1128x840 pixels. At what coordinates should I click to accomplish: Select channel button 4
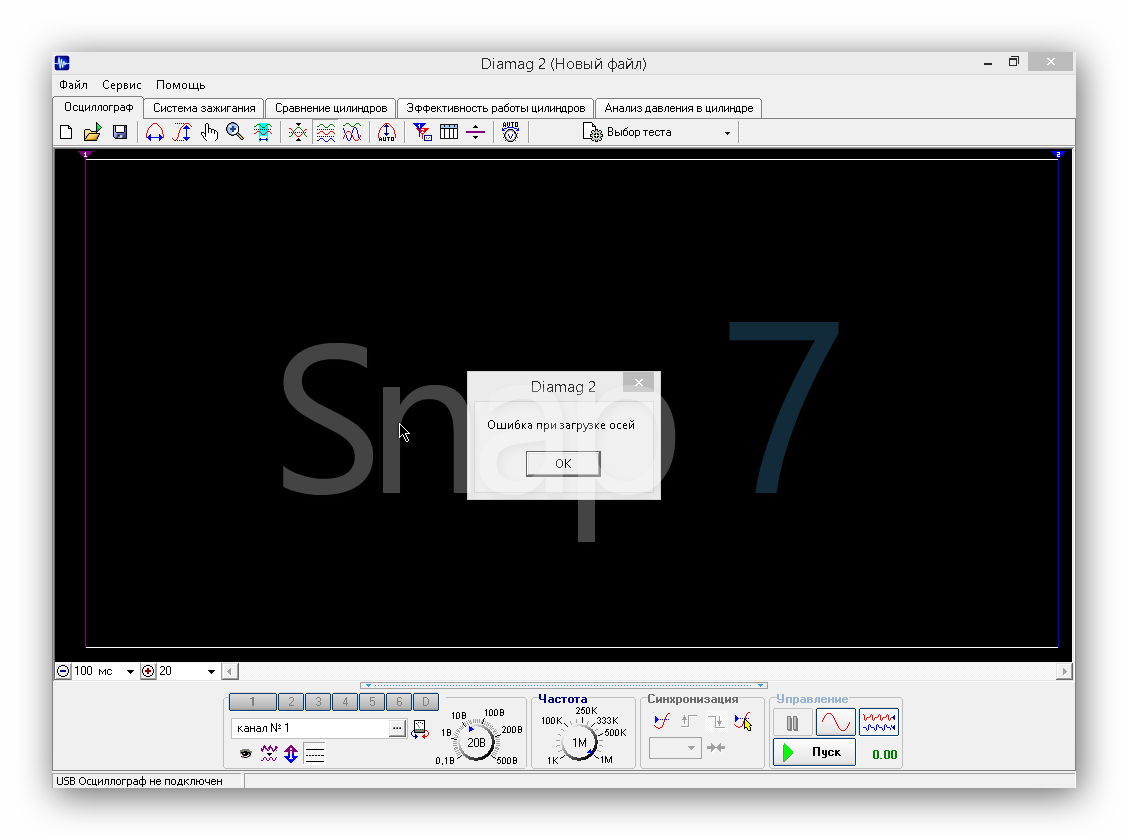(345, 702)
